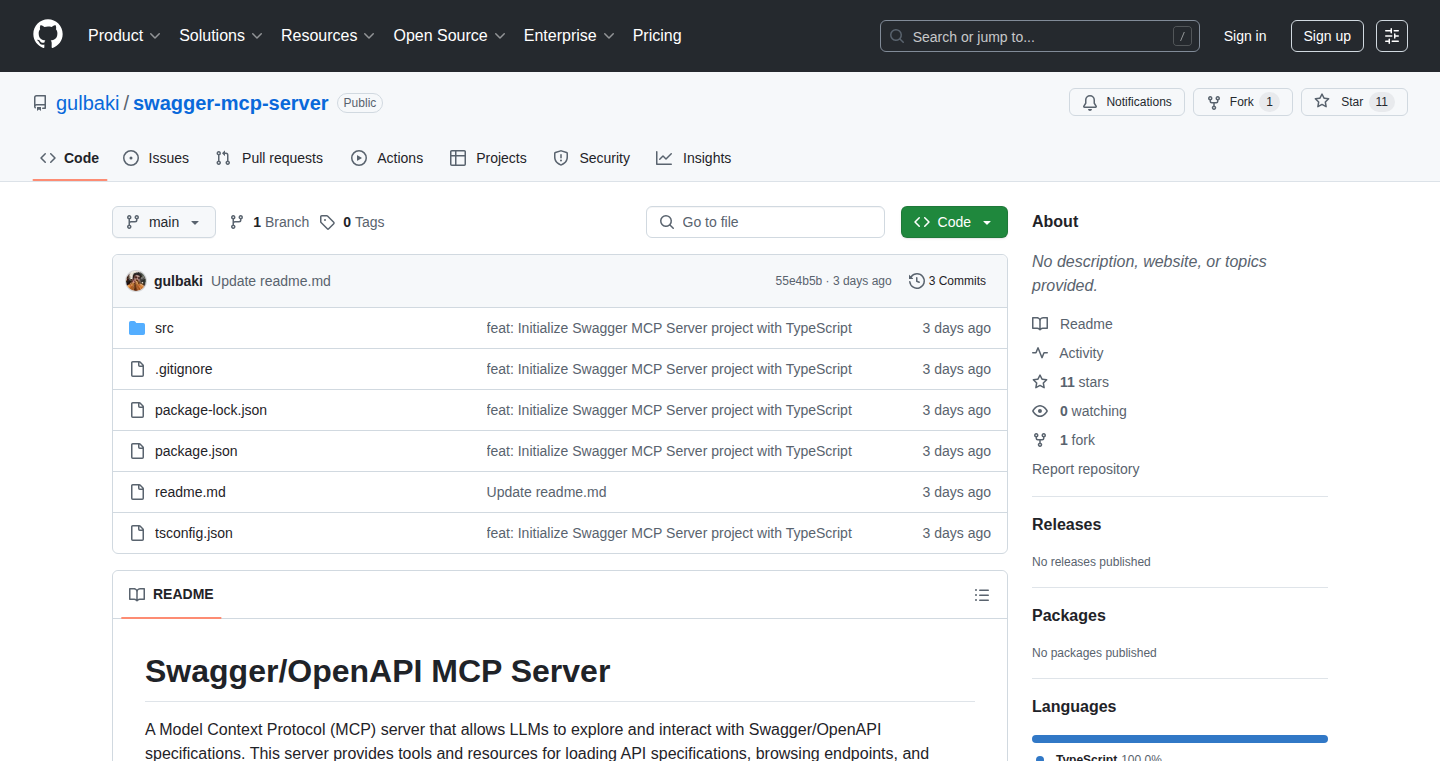Viewport: 1440px width, 761px height.
Task: Click the search magnifier icon in header
Action: (897, 37)
